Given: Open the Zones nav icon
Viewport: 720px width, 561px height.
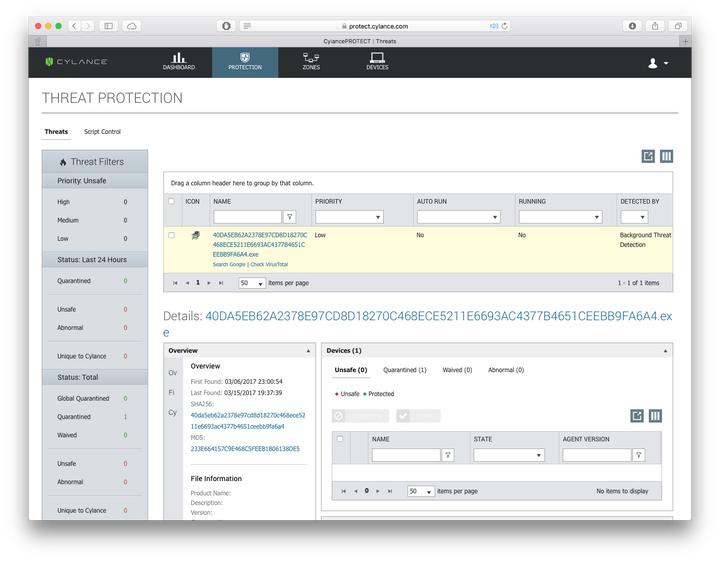Looking at the screenshot, I should coord(311,62).
